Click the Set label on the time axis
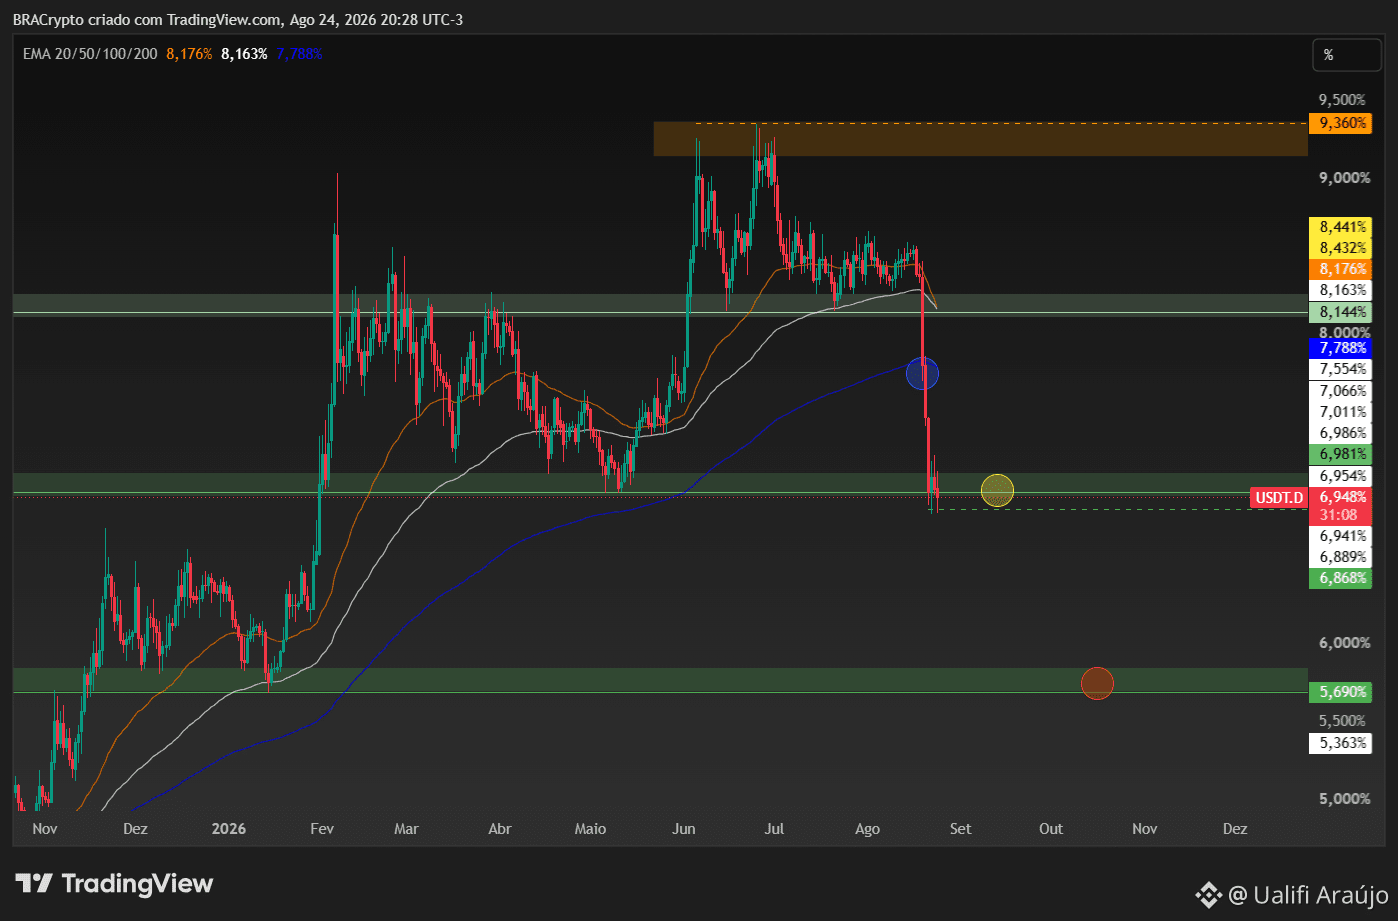The height and width of the screenshot is (921, 1398). tap(960, 829)
